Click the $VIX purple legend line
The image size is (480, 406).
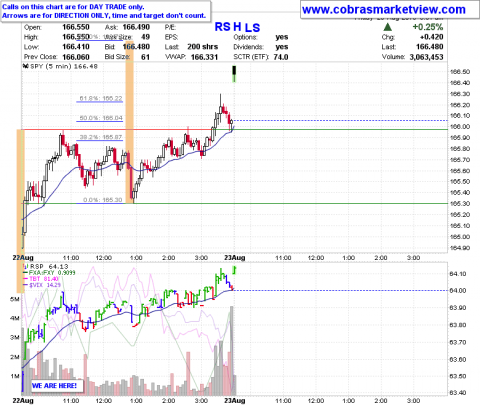pyautogui.click(x=25, y=285)
